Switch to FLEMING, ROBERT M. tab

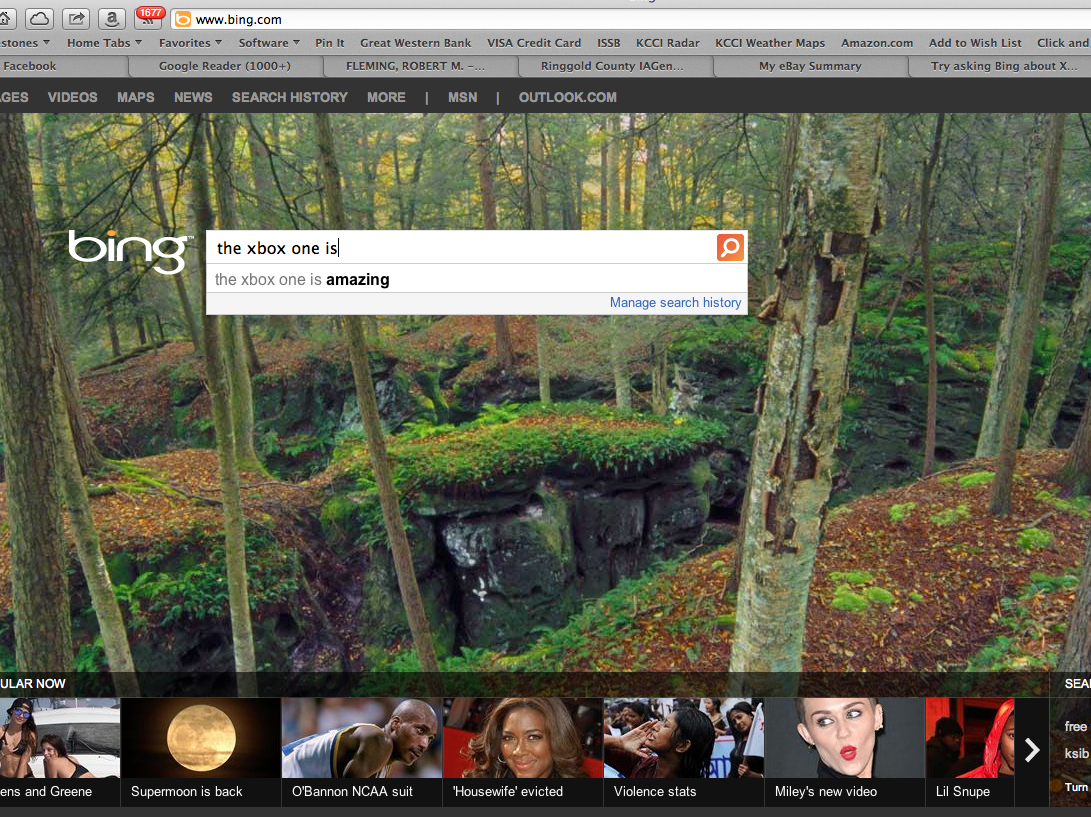[420, 66]
